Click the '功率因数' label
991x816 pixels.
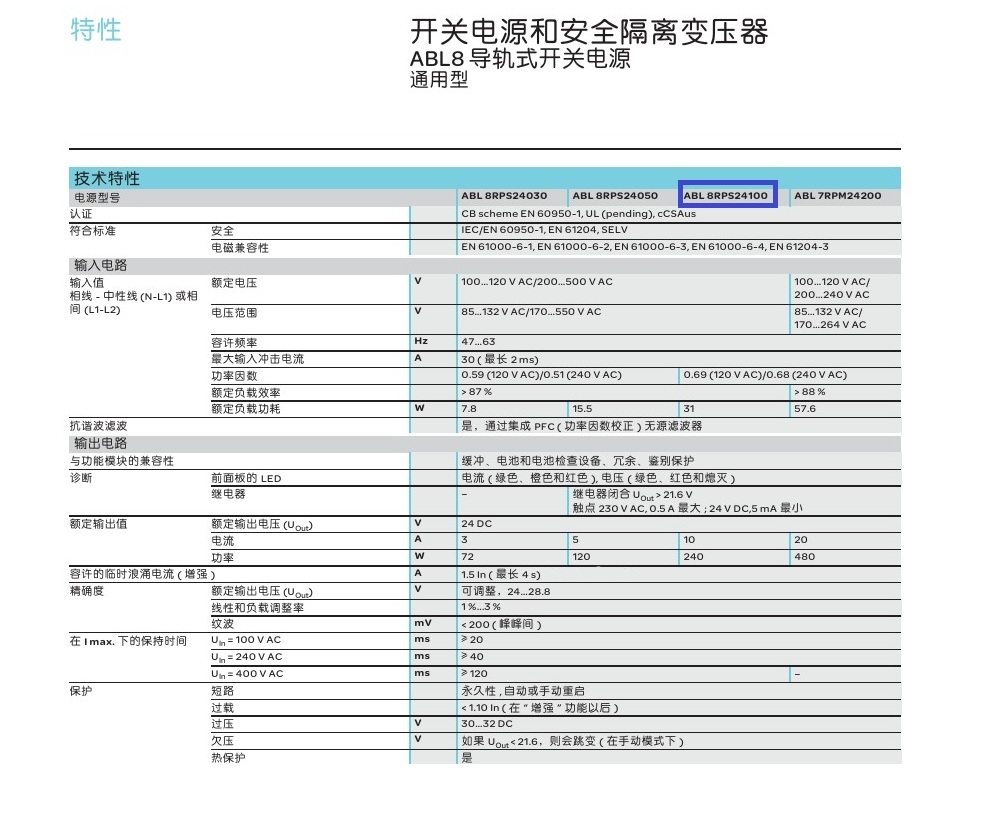tap(234, 375)
